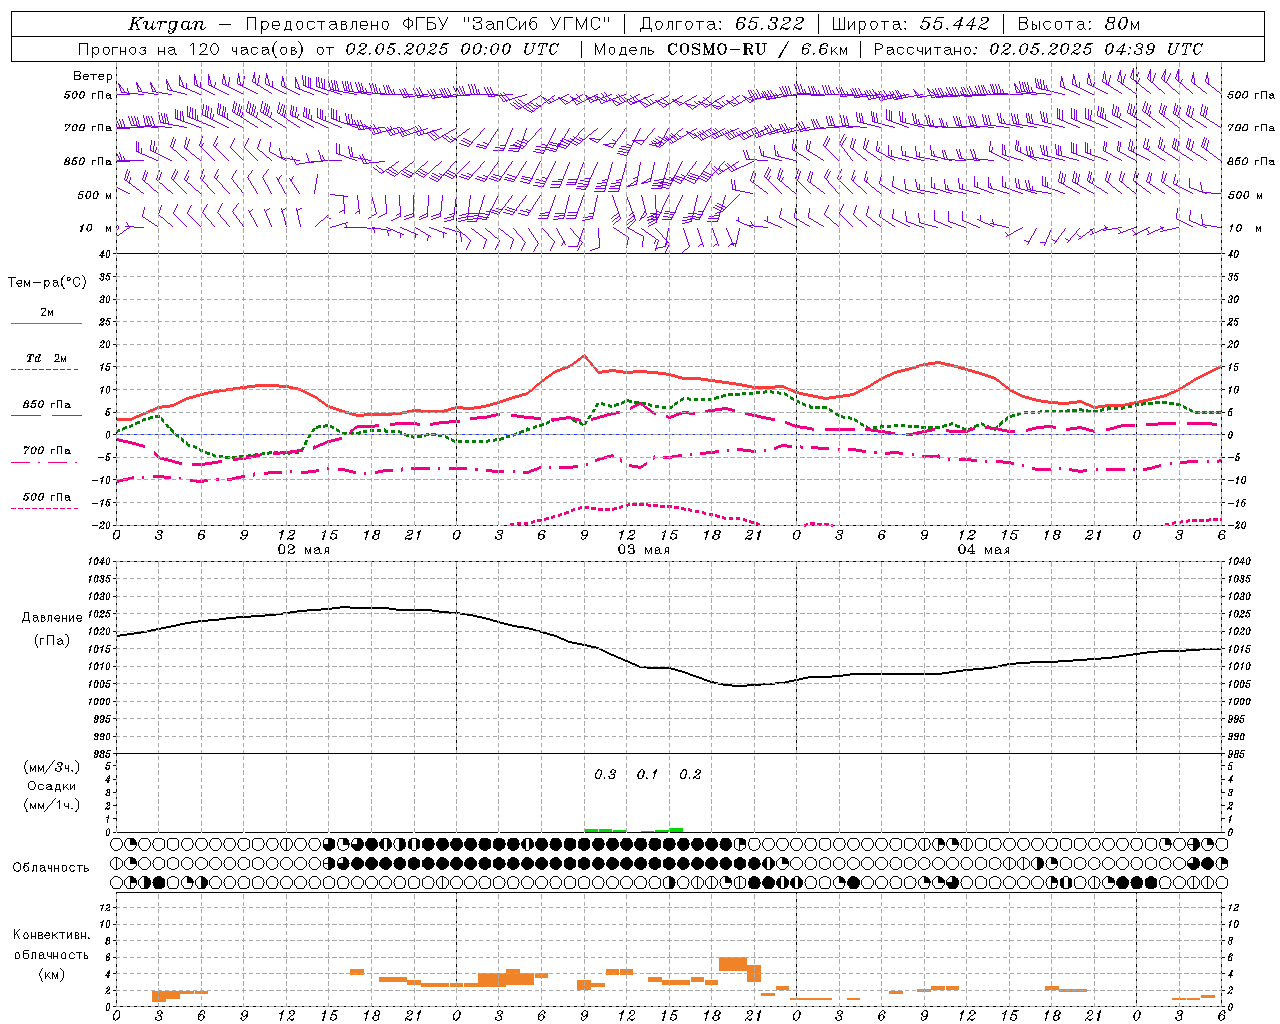The width and height of the screenshot is (1280, 1024).
Task: Click the Облачность cloud cover row label
Action: point(51,867)
